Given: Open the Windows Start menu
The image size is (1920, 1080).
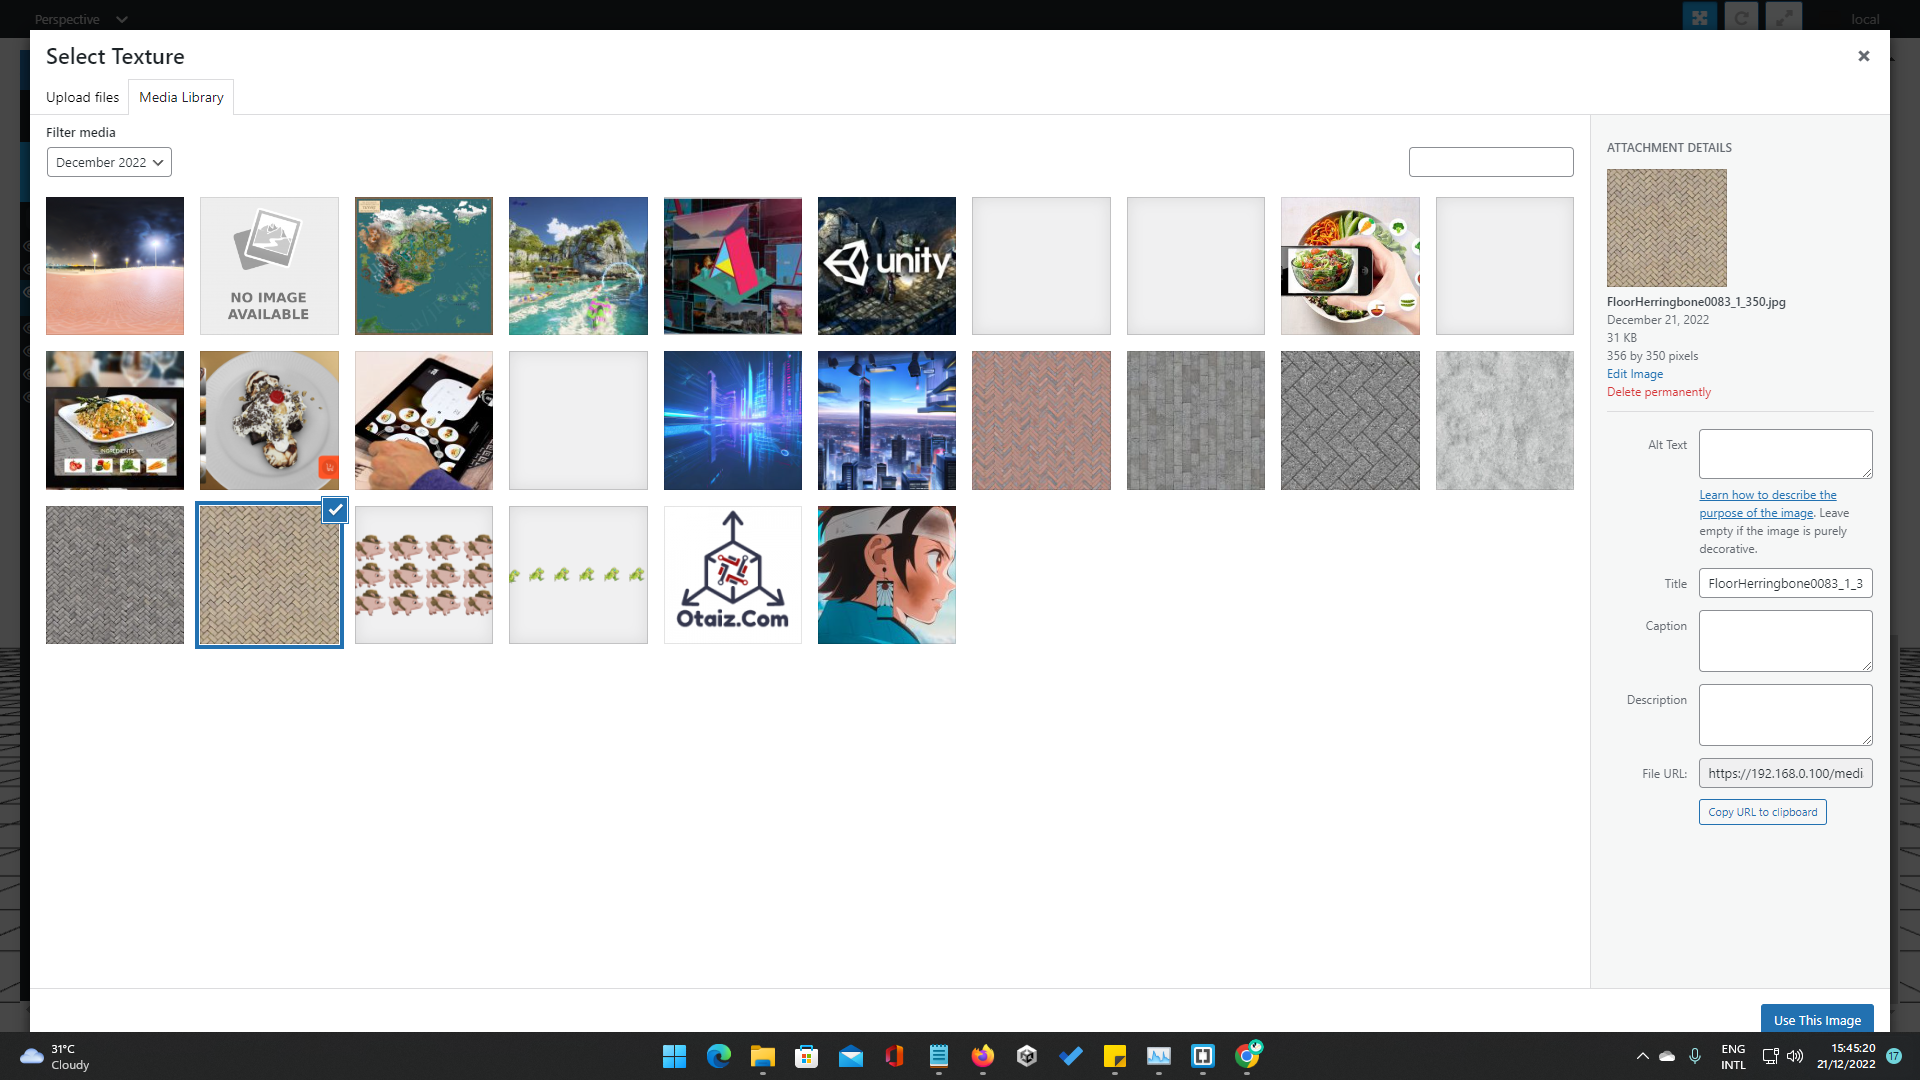Looking at the screenshot, I should [x=675, y=1056].
